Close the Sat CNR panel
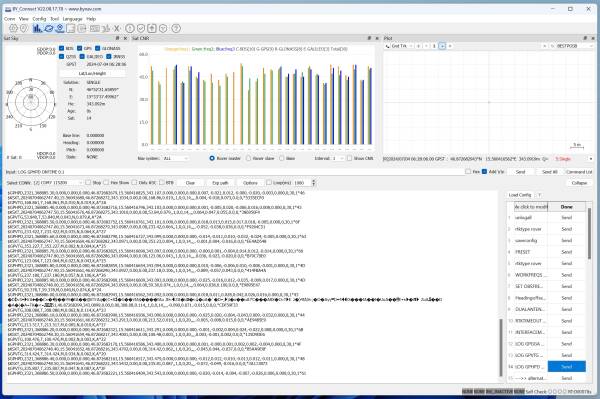Screen dimensions: 600x399 click(x=377, y=38)
